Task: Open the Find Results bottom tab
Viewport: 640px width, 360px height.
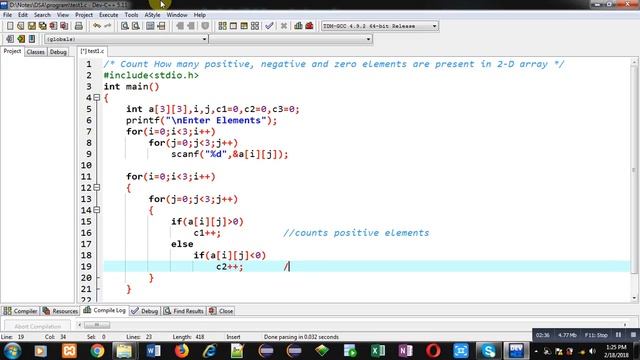Action: coord(184,311)
